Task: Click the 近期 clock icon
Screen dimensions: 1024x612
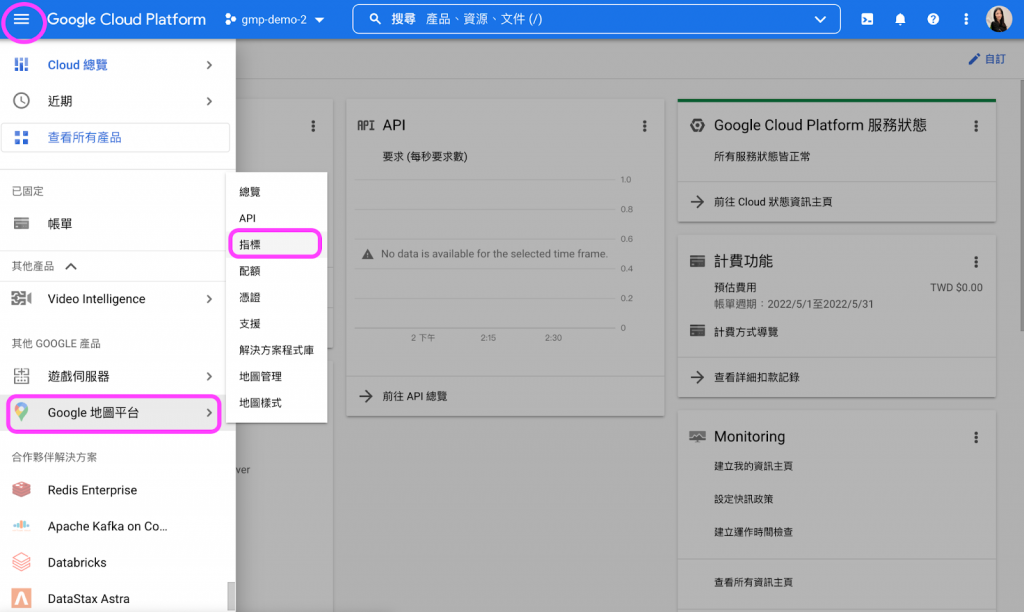Action: tap(22, 101)
